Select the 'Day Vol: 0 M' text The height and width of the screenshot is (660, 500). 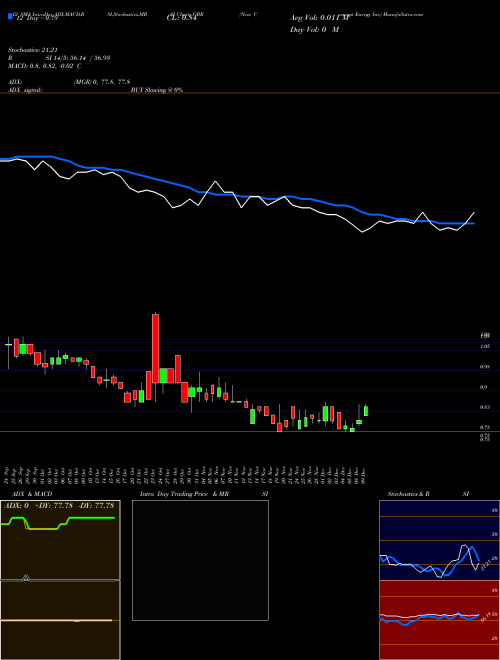tap(314, 29)
